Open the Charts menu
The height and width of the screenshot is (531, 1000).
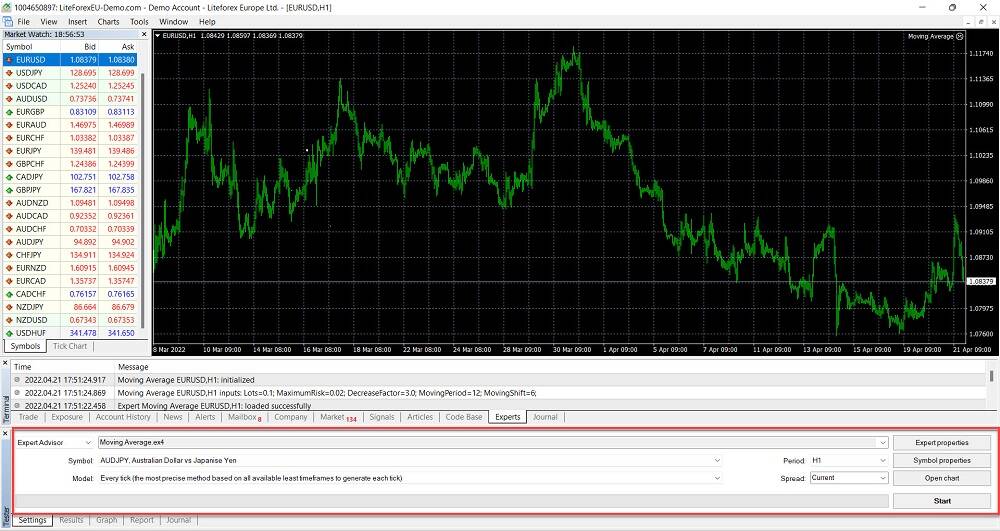tap(108, 22)
